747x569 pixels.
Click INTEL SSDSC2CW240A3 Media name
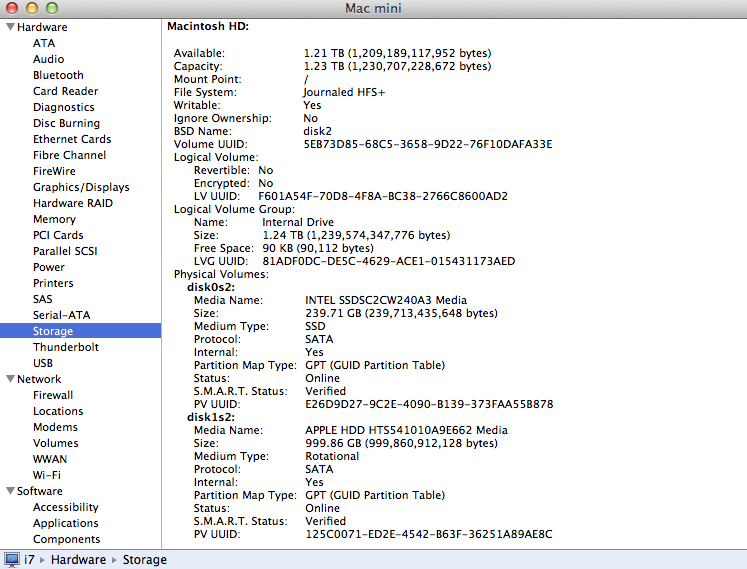click(x=386, y=300)
